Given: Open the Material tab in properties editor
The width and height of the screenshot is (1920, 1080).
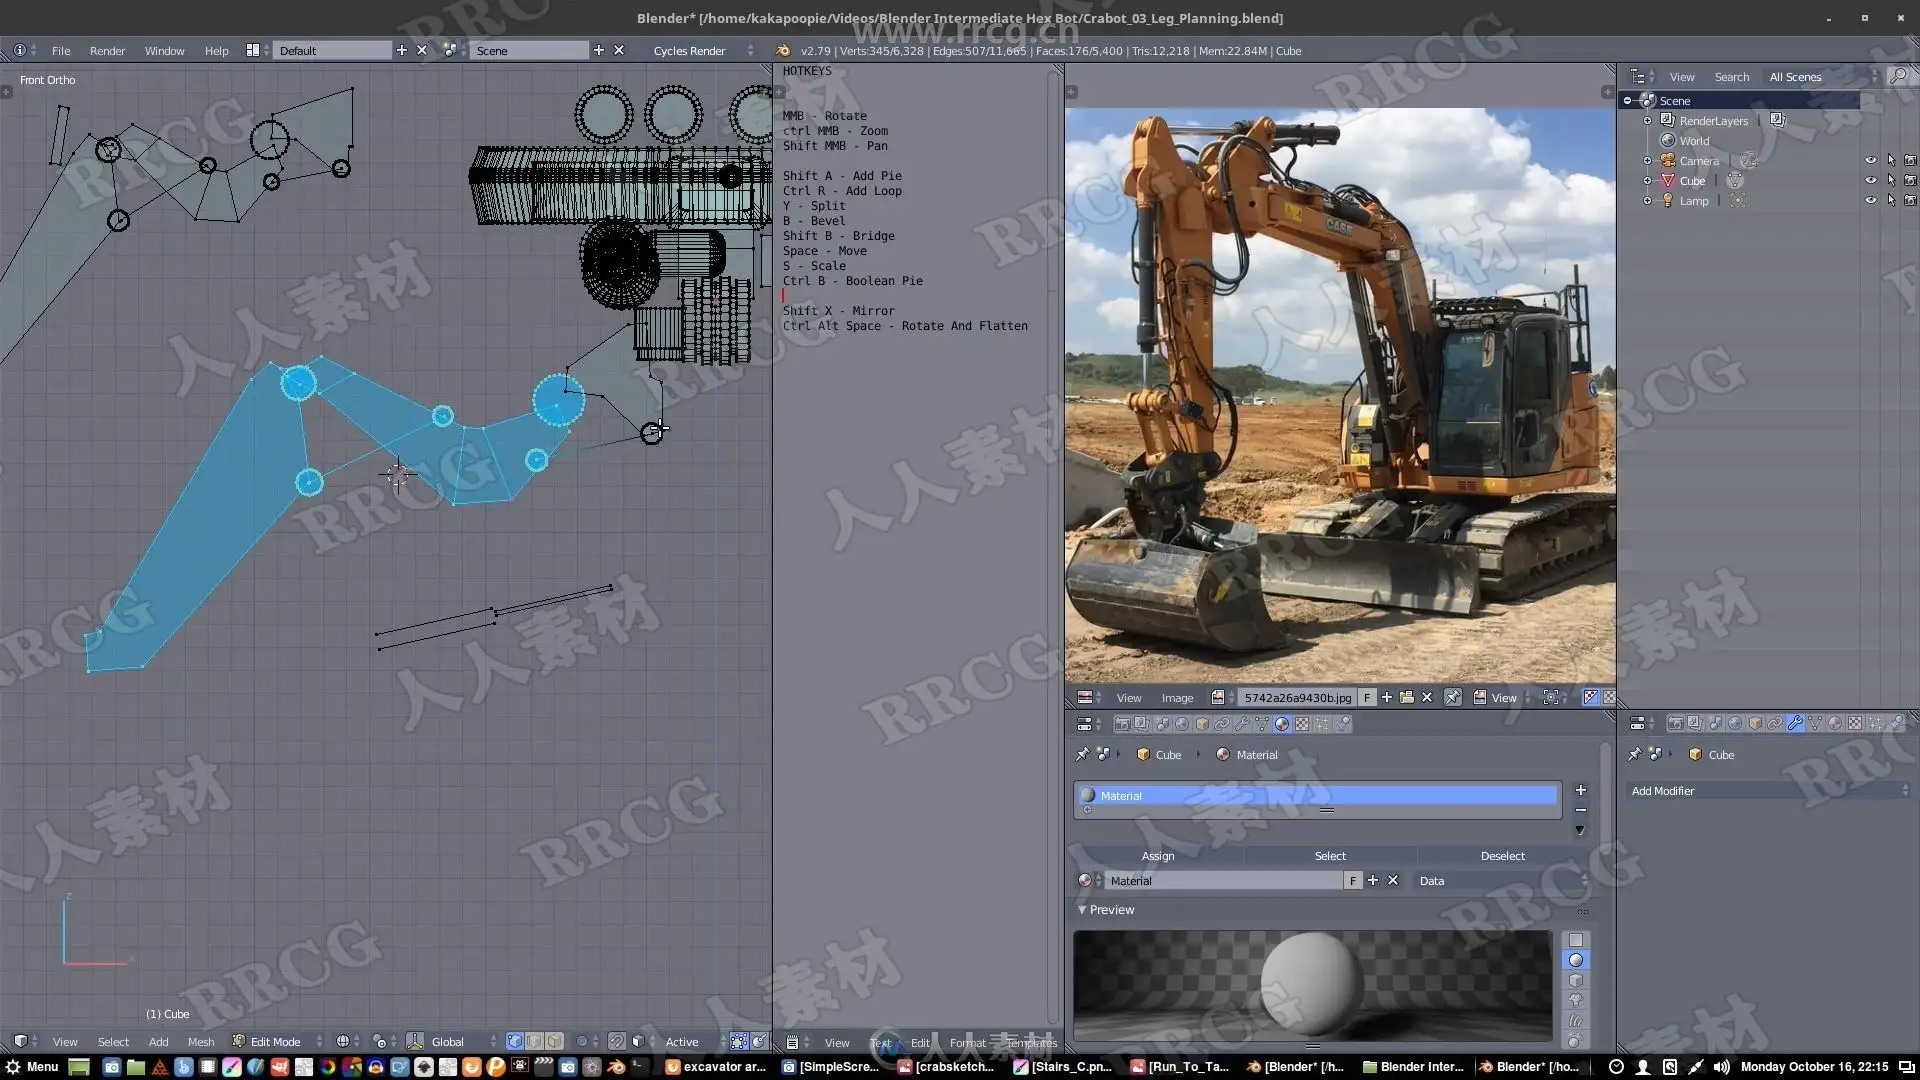Looking at the screenshot, I should point(1282,724).
